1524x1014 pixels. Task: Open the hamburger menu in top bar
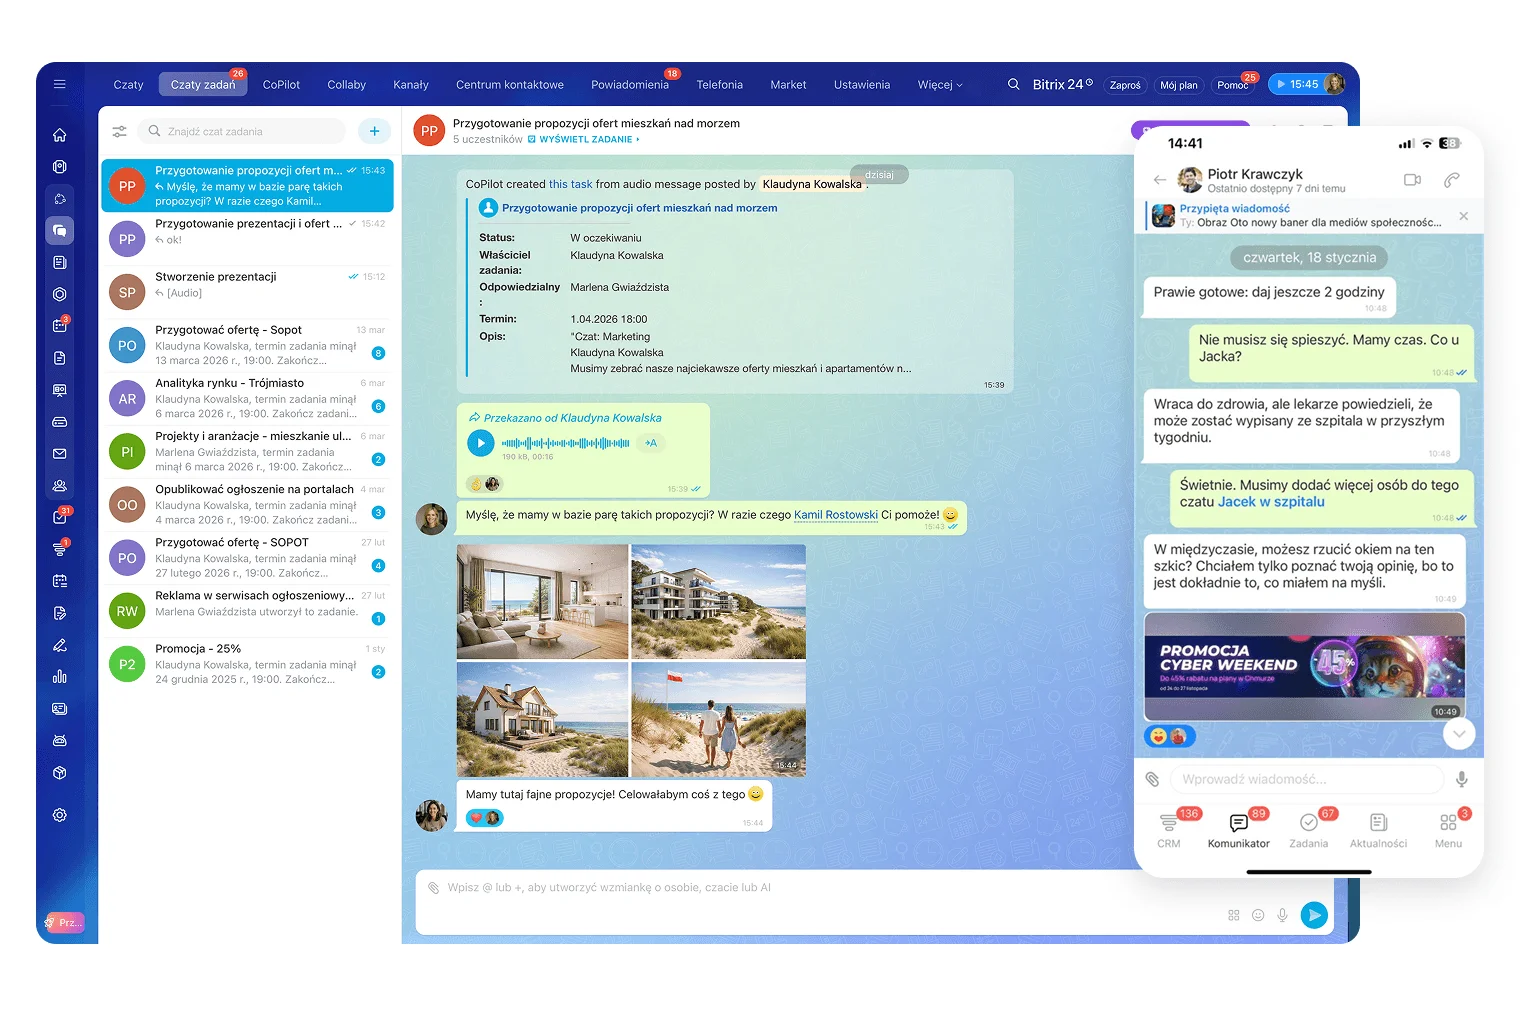pyautogui.click(x=59, y=85)
